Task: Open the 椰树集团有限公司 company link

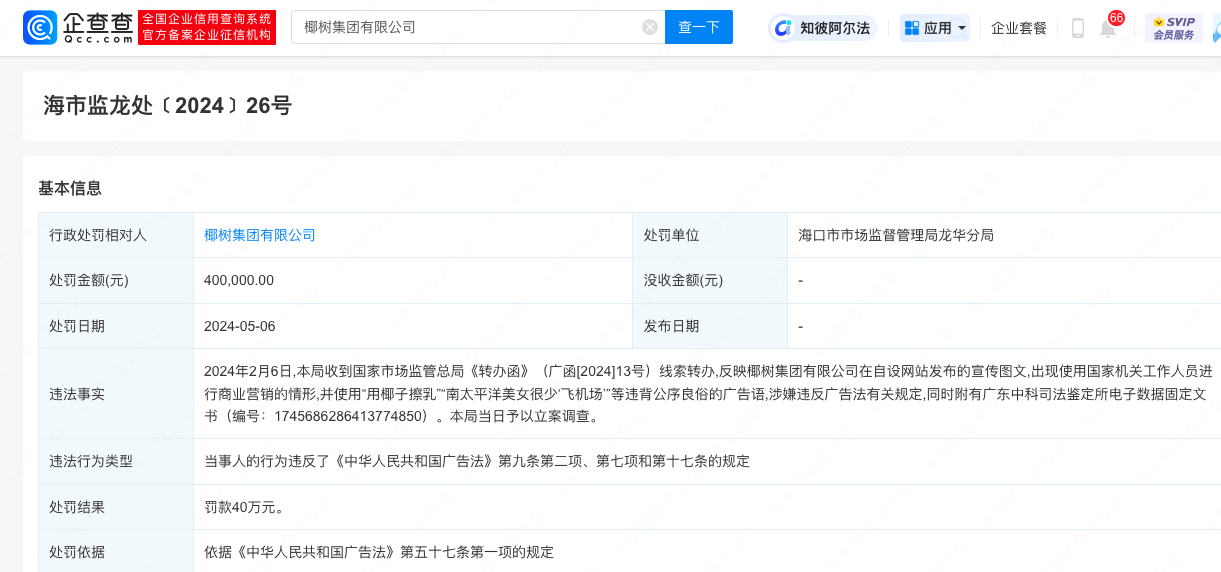Action: point(259,235)
